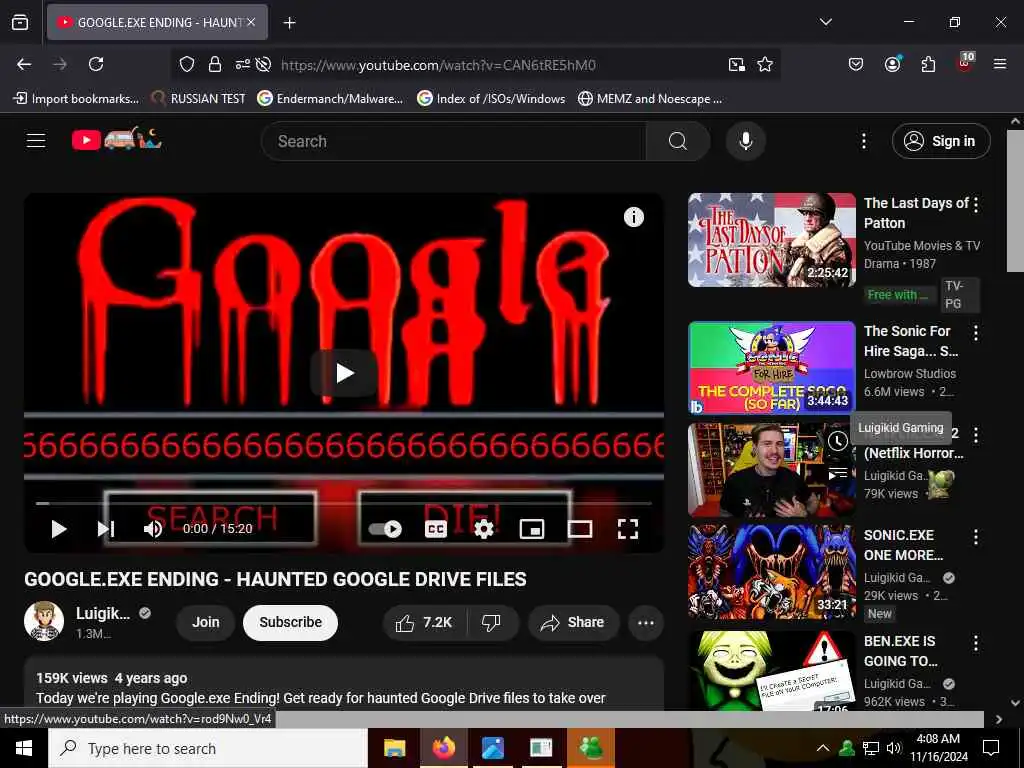Image resolution: width=1024 pixels, height=768 pixels.
Task: Focus the YouTube Search field
Action: tap(453, 141)
